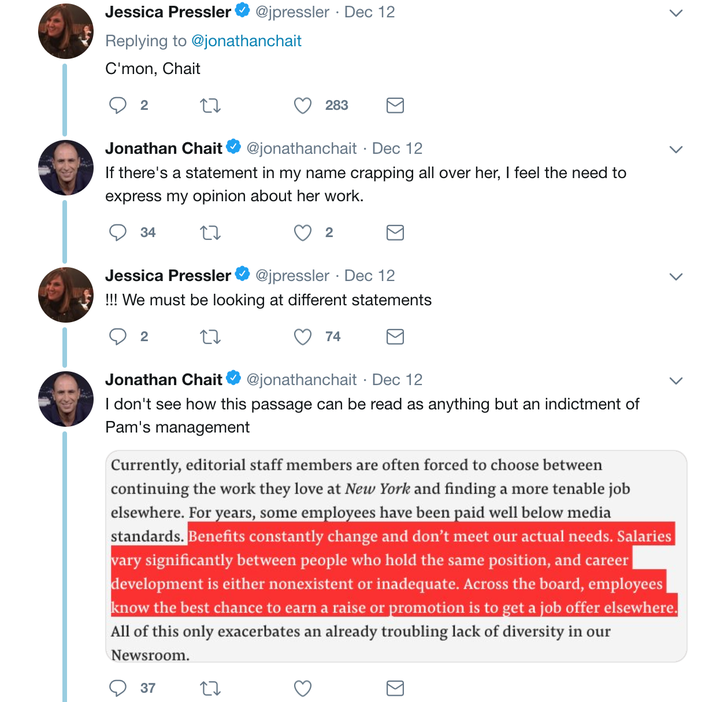Retweet the "C'mon, Chait" tweet
This screenshot has width=720, height=702.
(210, 106)
